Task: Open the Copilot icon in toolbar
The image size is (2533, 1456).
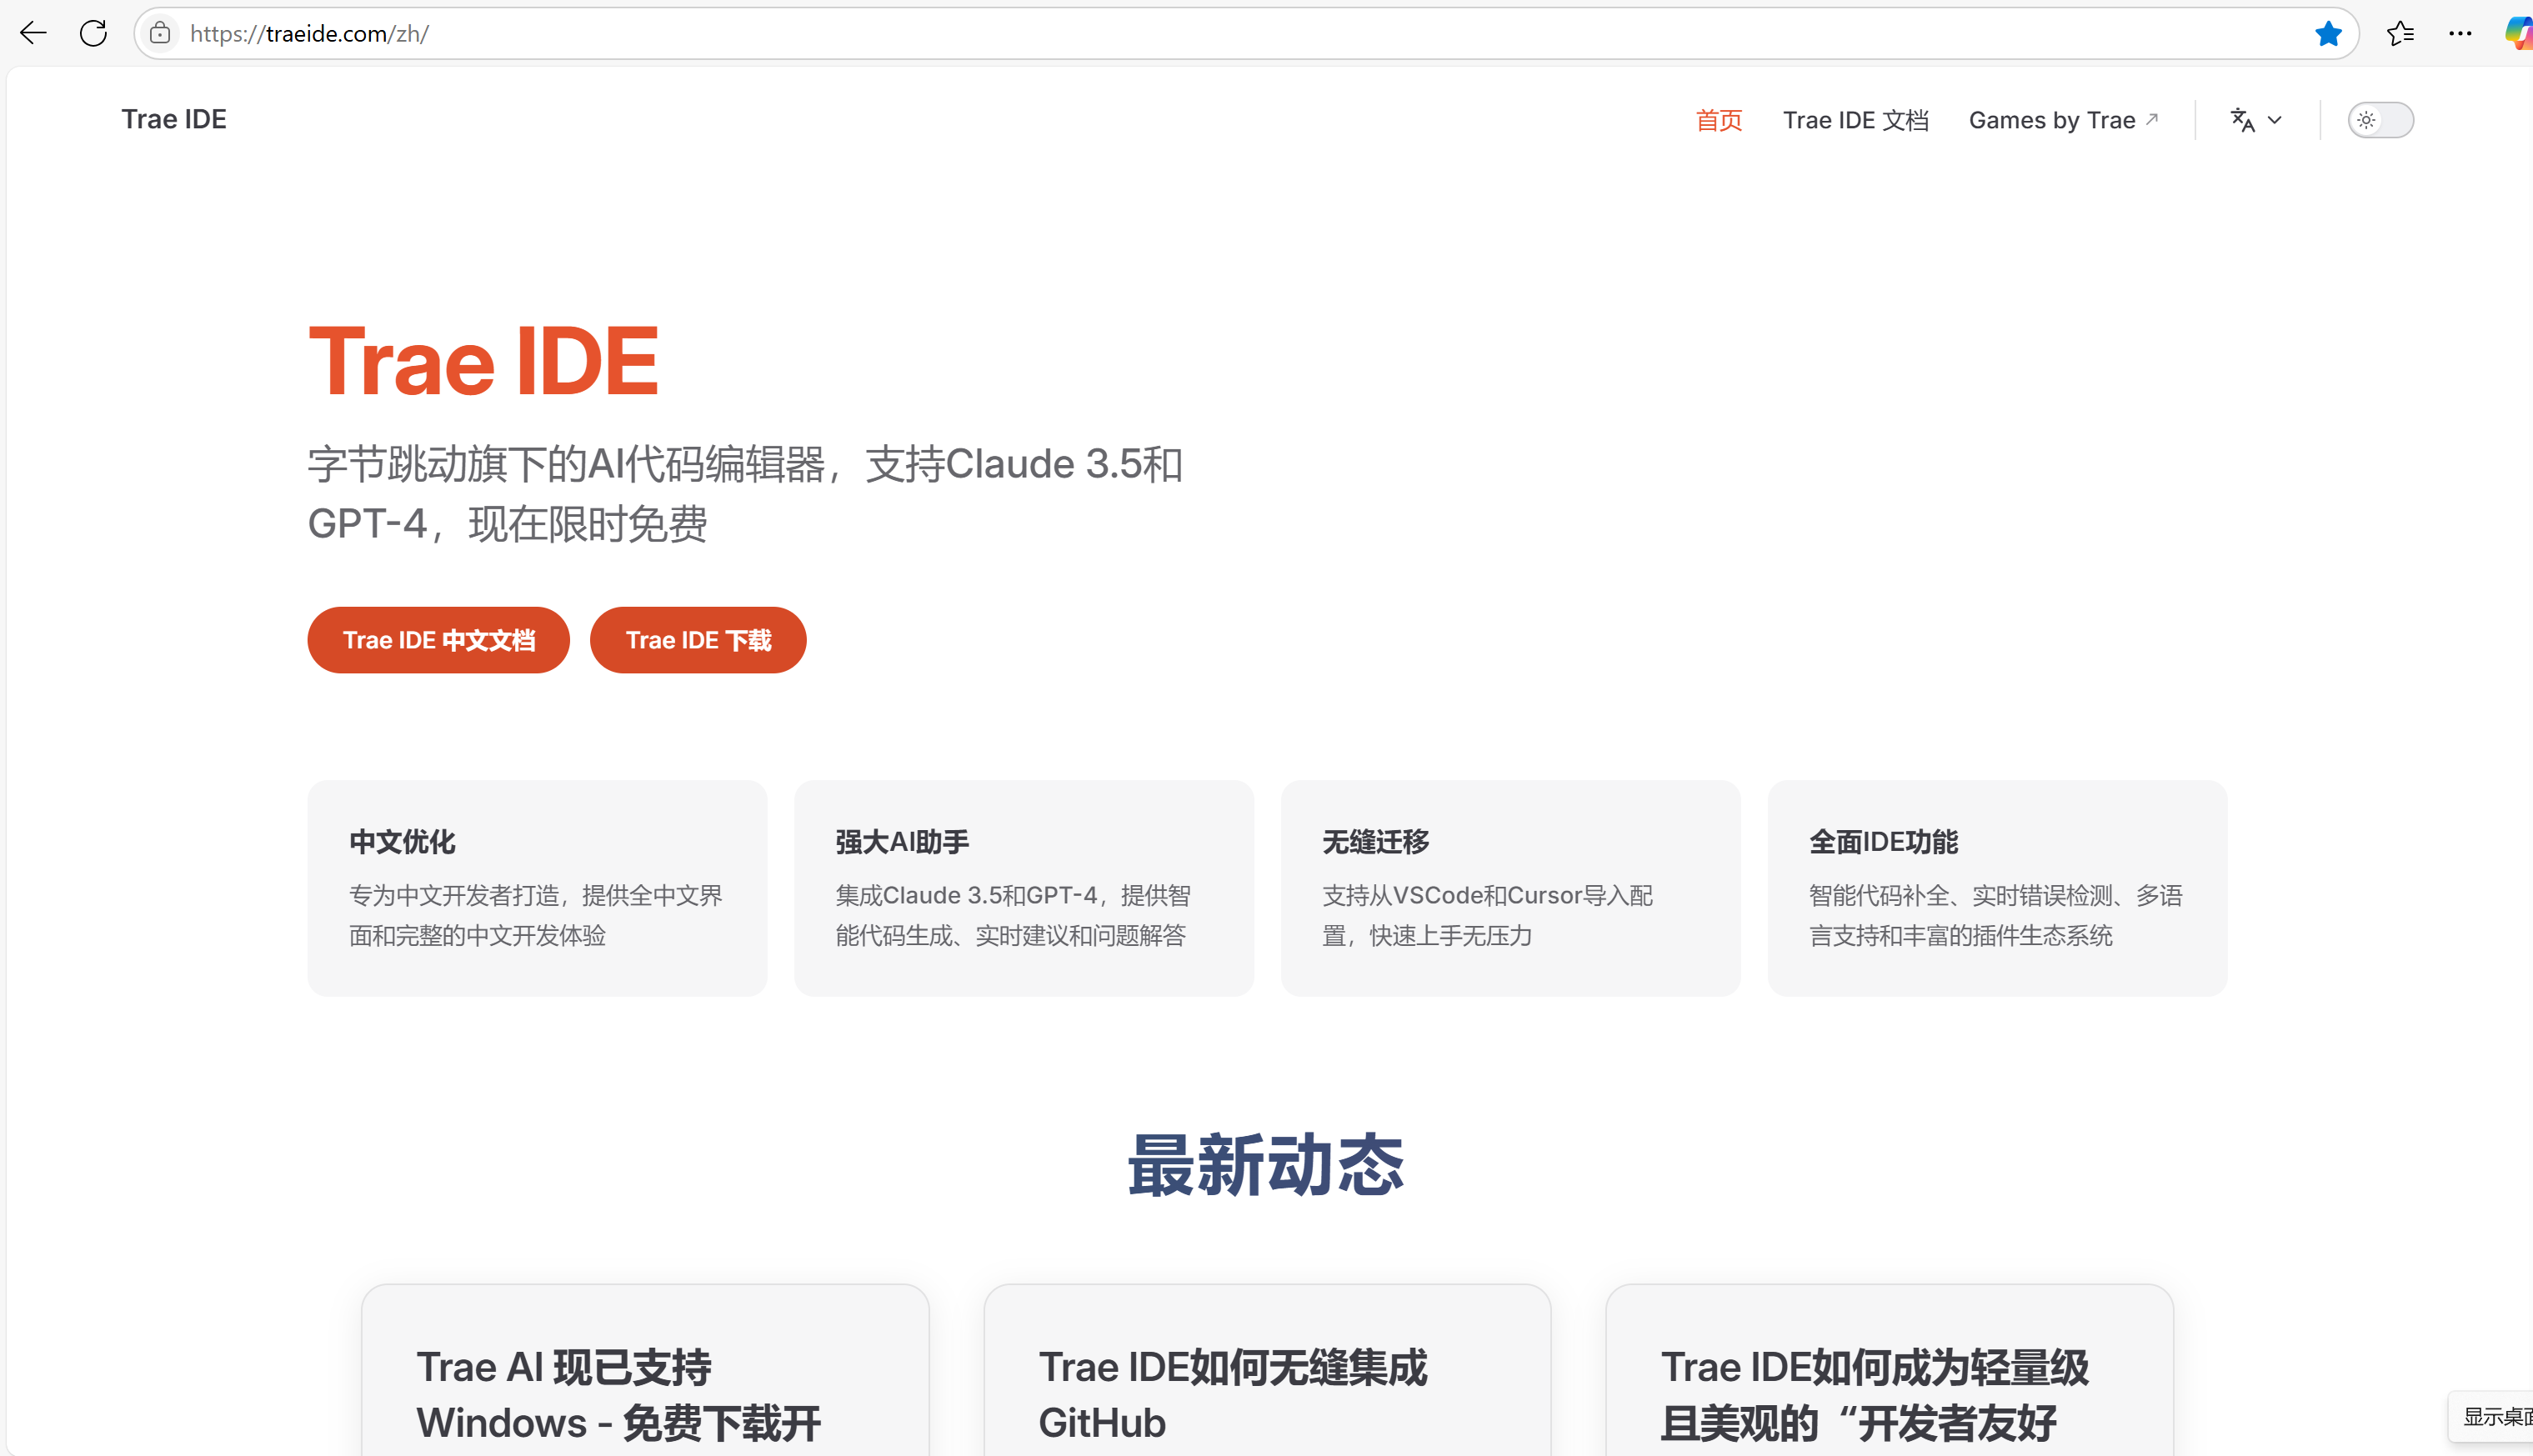Action: [x=2518, y=33]
